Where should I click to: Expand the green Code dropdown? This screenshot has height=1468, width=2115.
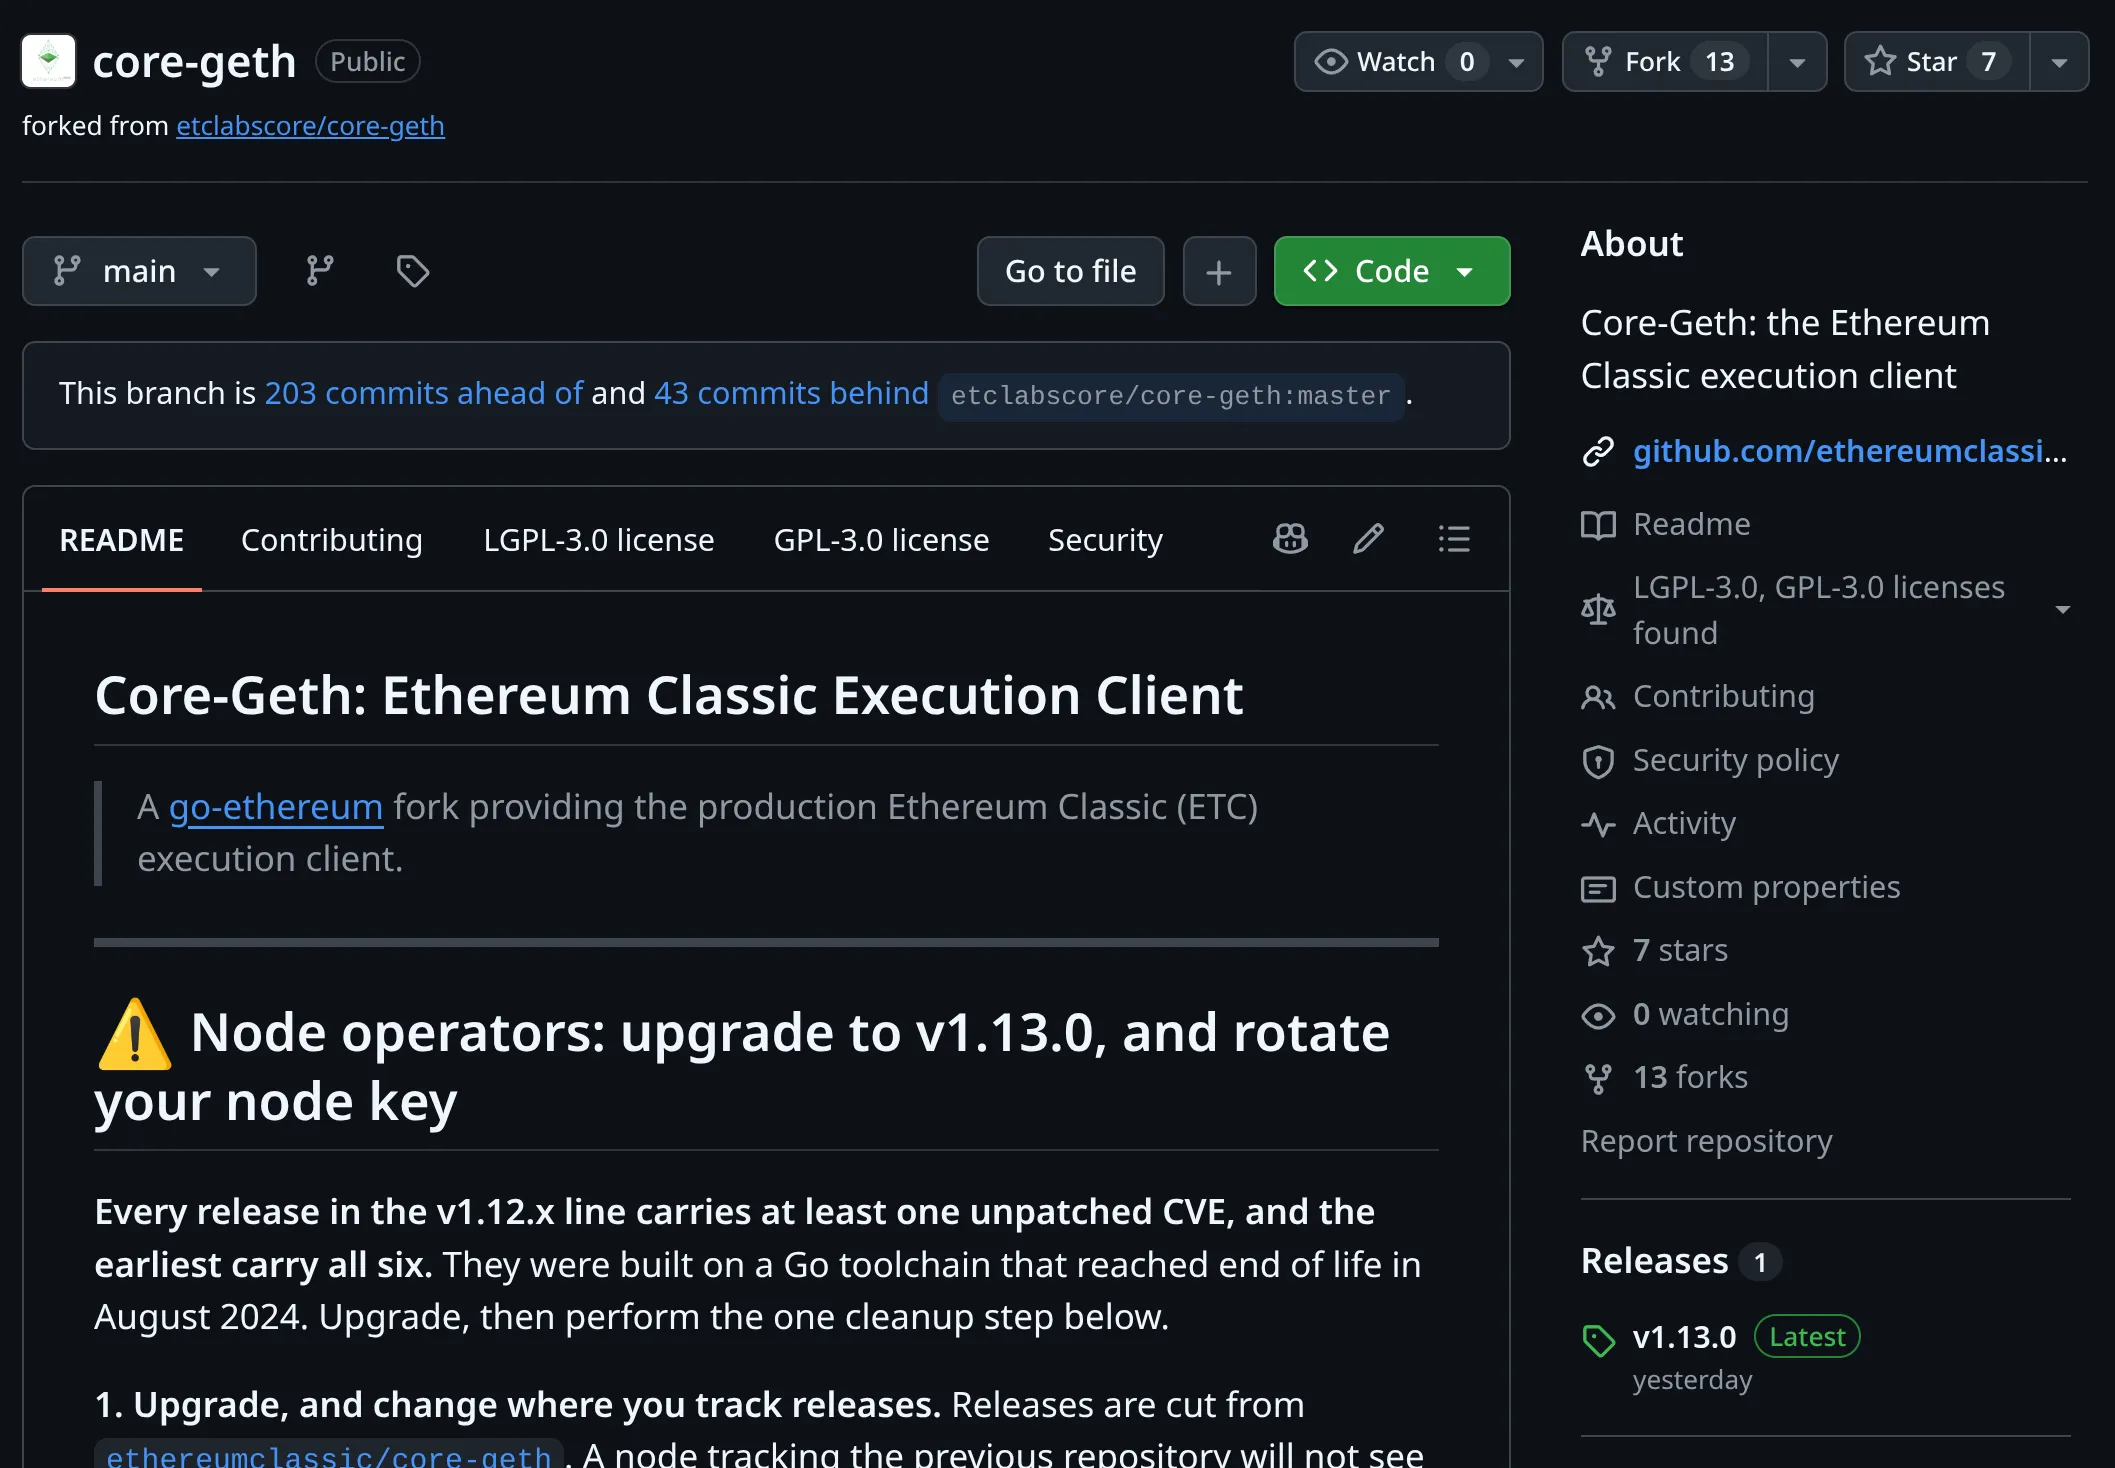click(x=1392, y=271)
